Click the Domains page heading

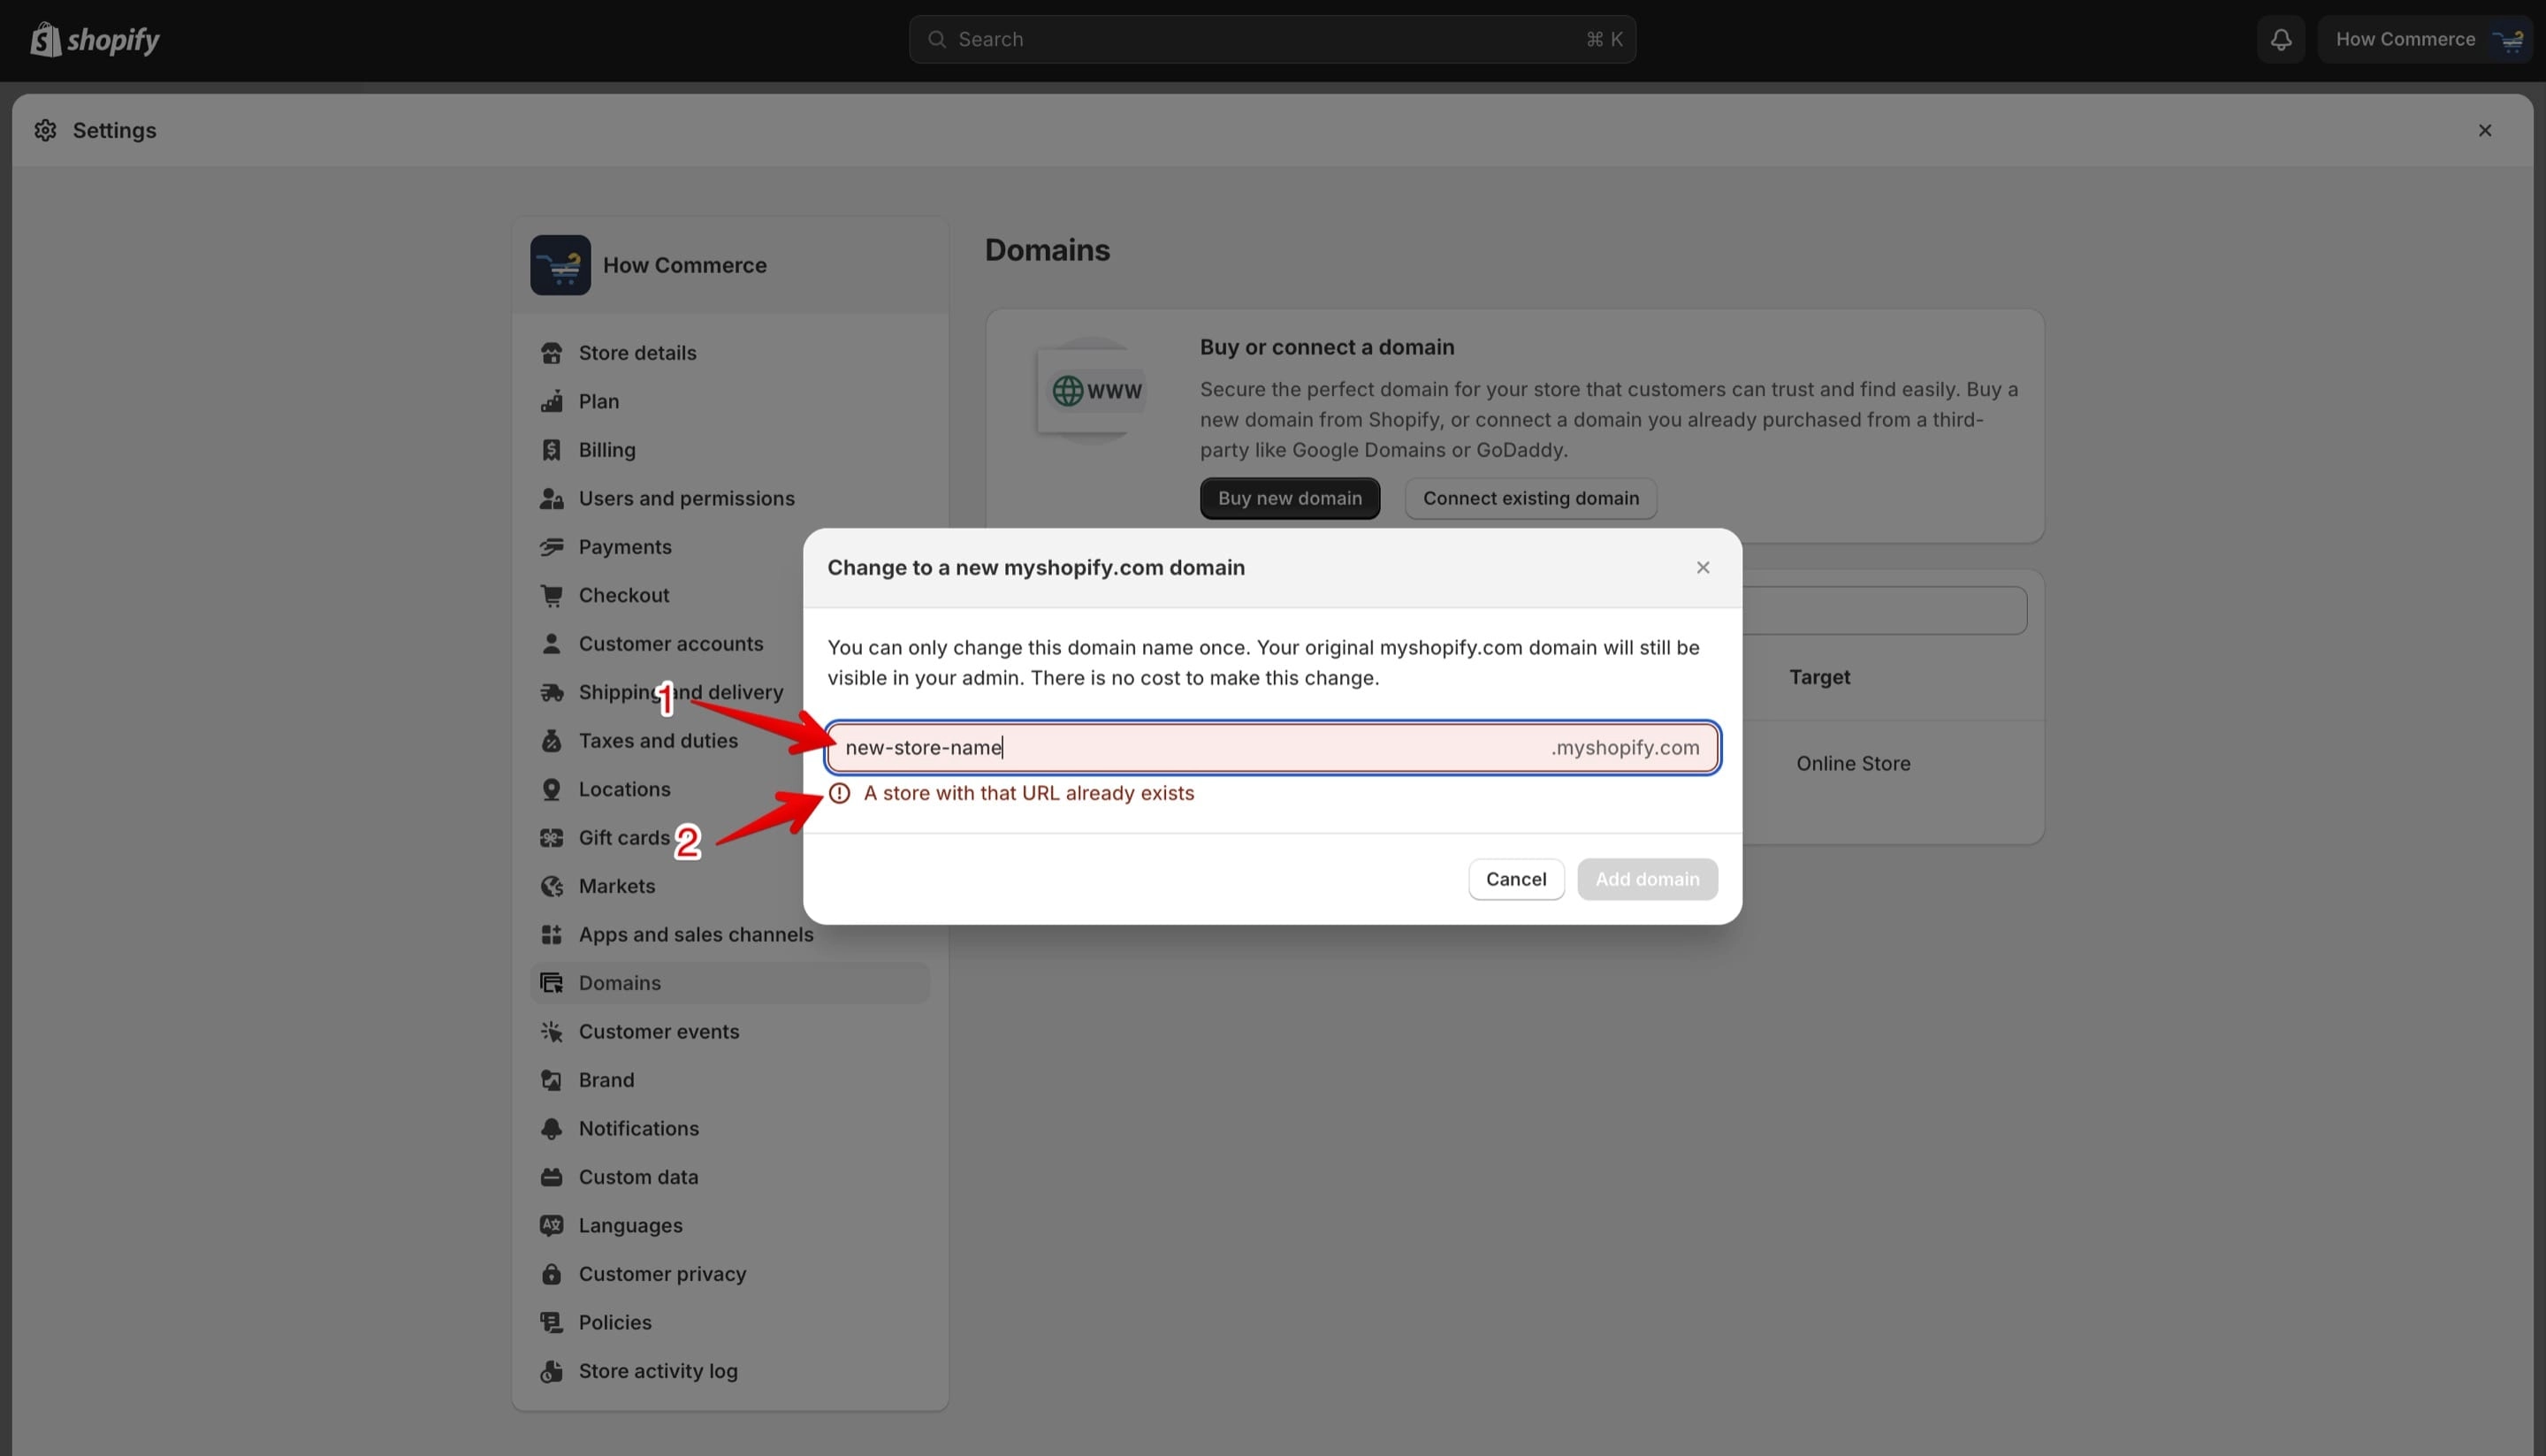click(1047, 250)
